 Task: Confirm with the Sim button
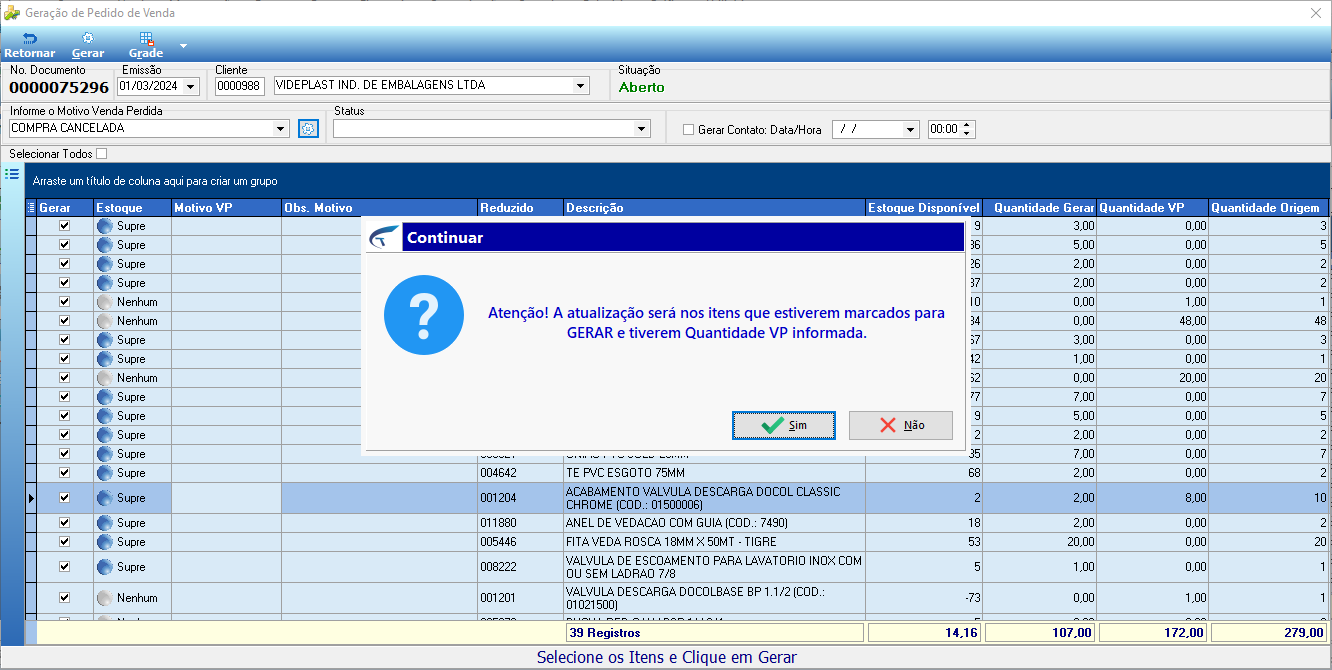coord(783,425)
